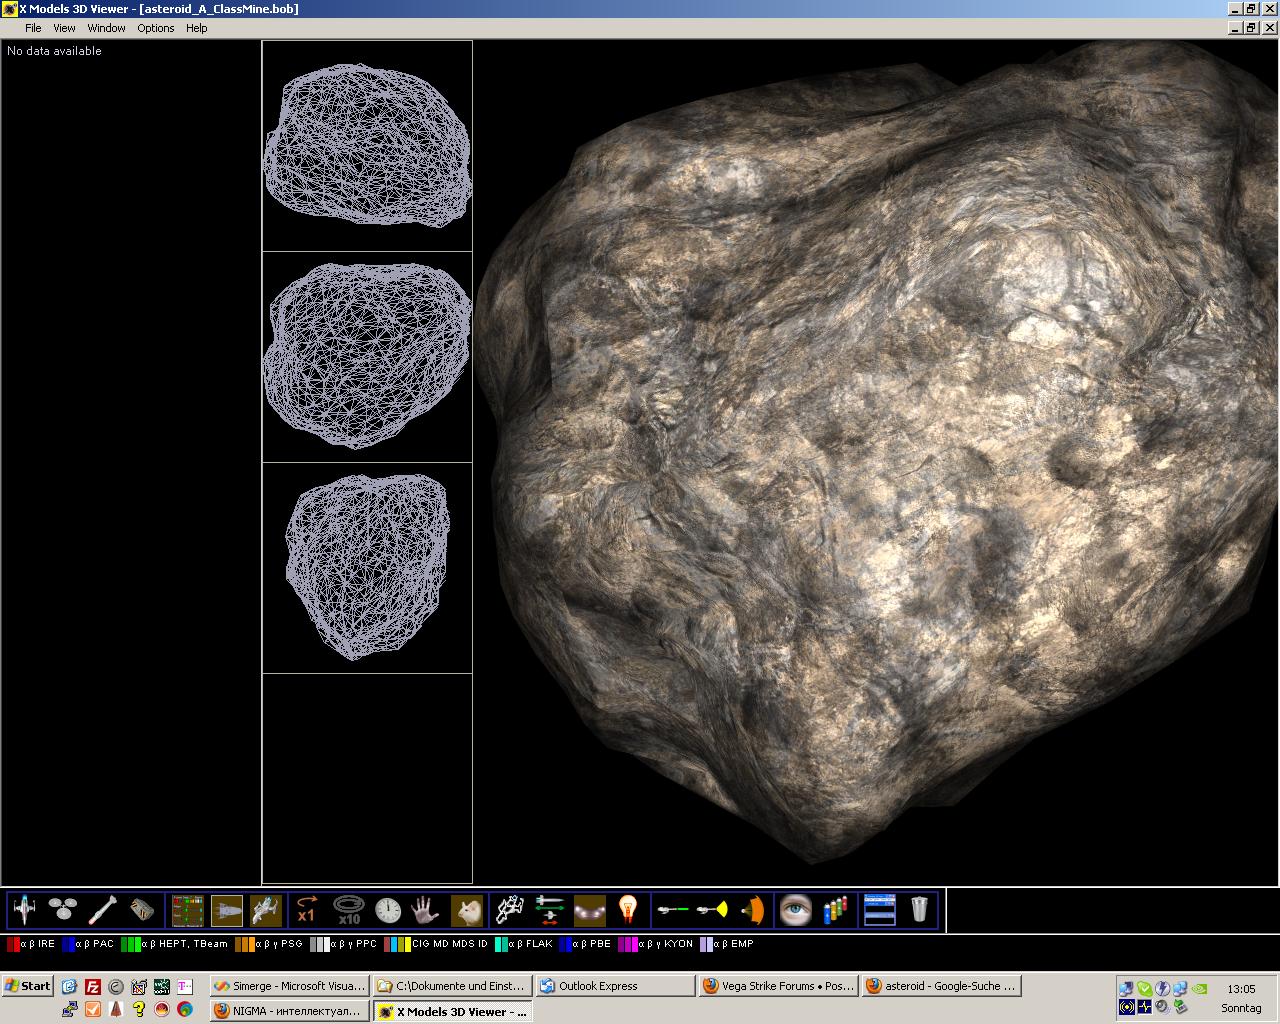Expand the Help menu
Viewport: 1280px width, 1024px height.
pos(197,28)
